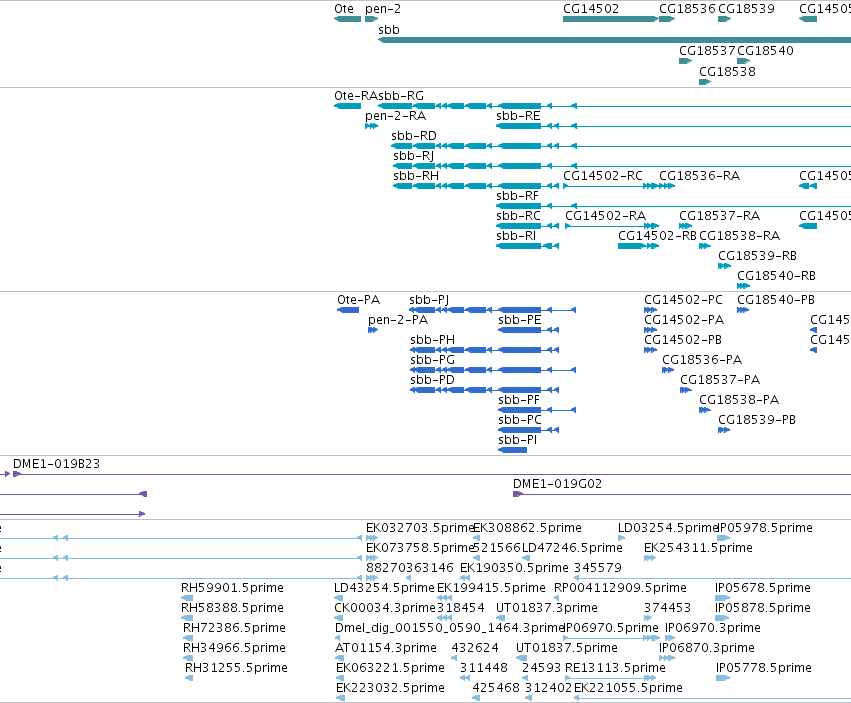Click the CG14502-PC protein label

click(683, 300)
